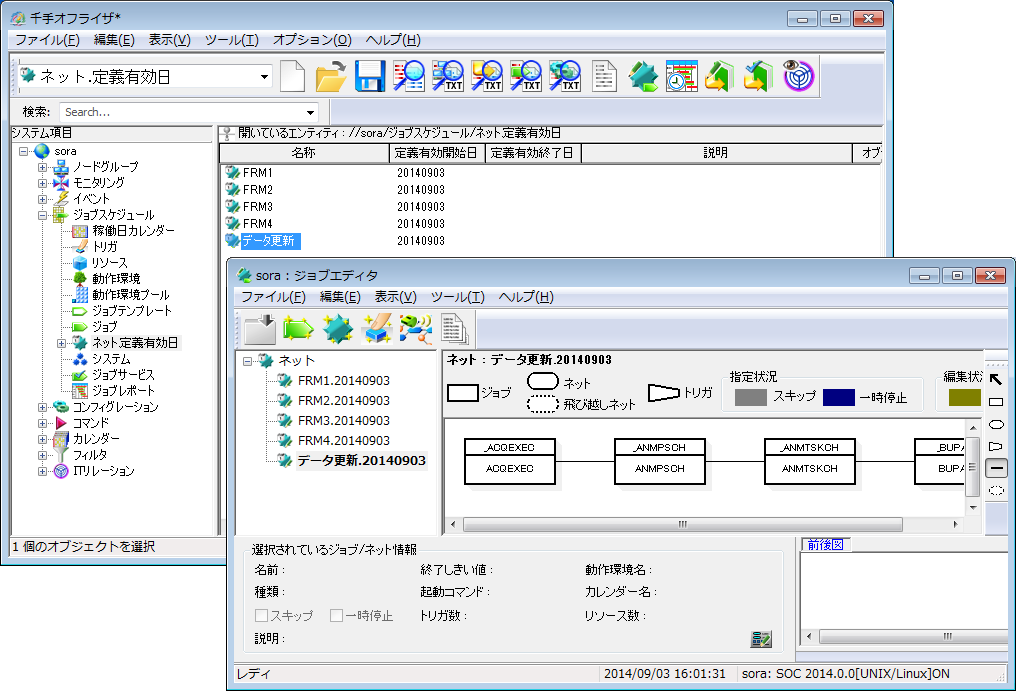Screen dimensions: 1016x692
Task: Select the rectangle job shape tool
Action: pos(997,402)
